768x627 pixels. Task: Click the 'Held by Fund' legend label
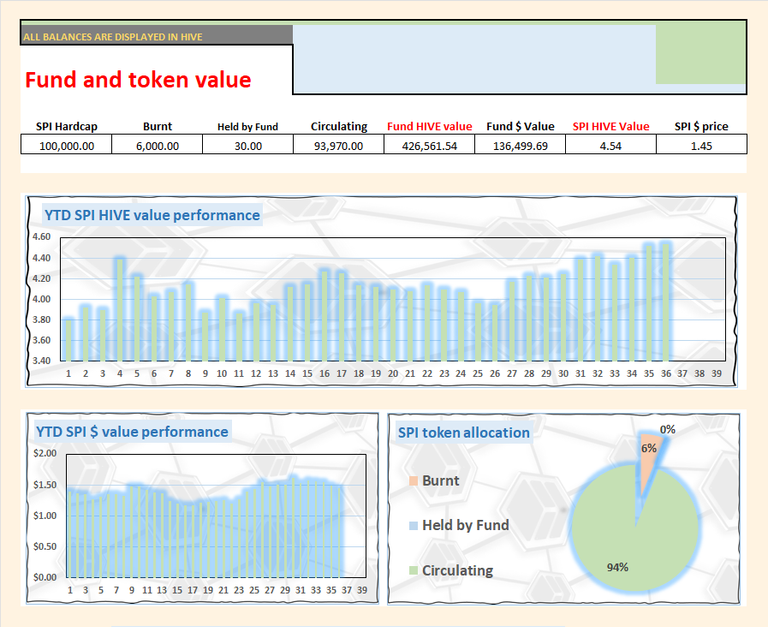[x=466, y=525]
